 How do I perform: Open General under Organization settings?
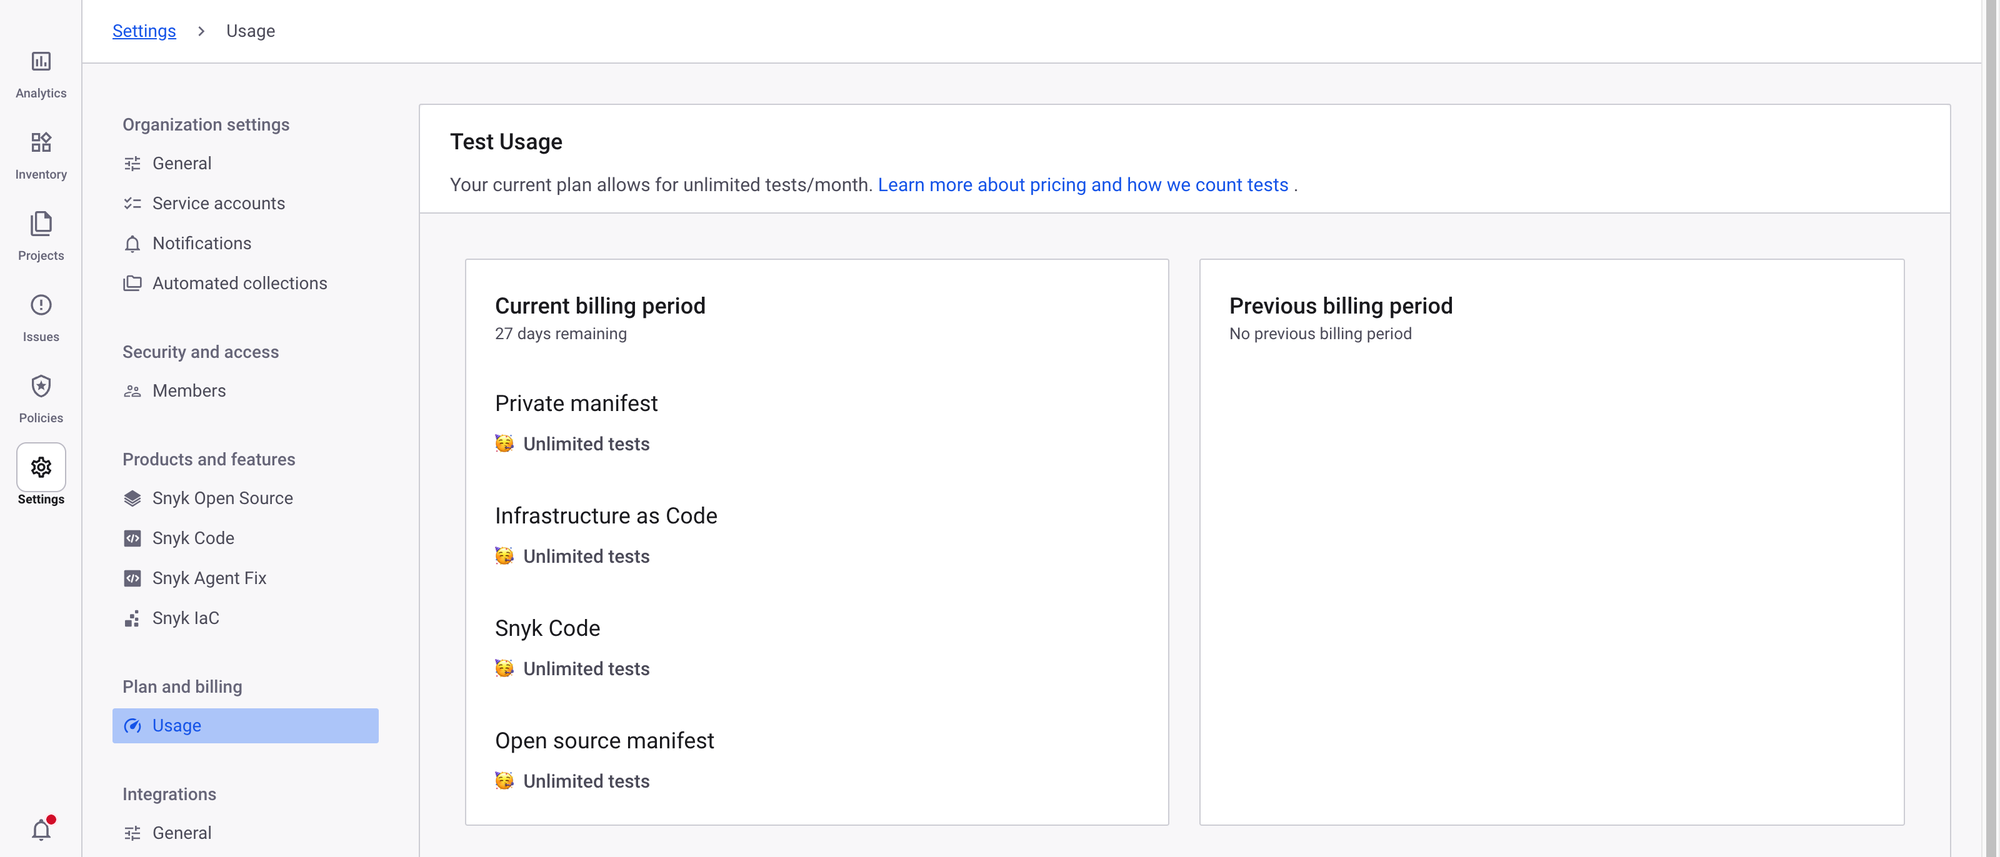pos(181,164)
